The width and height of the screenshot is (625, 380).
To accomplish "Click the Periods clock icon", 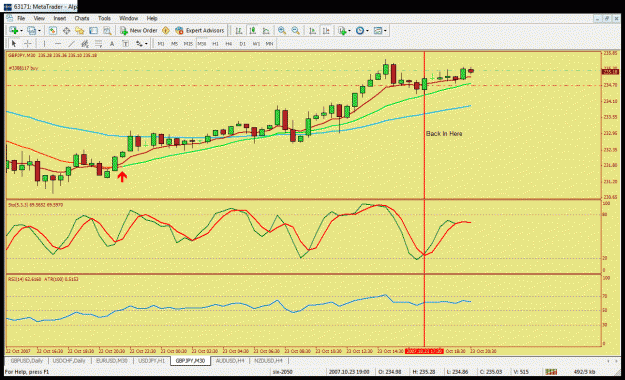I will click(x=360, y=31).
